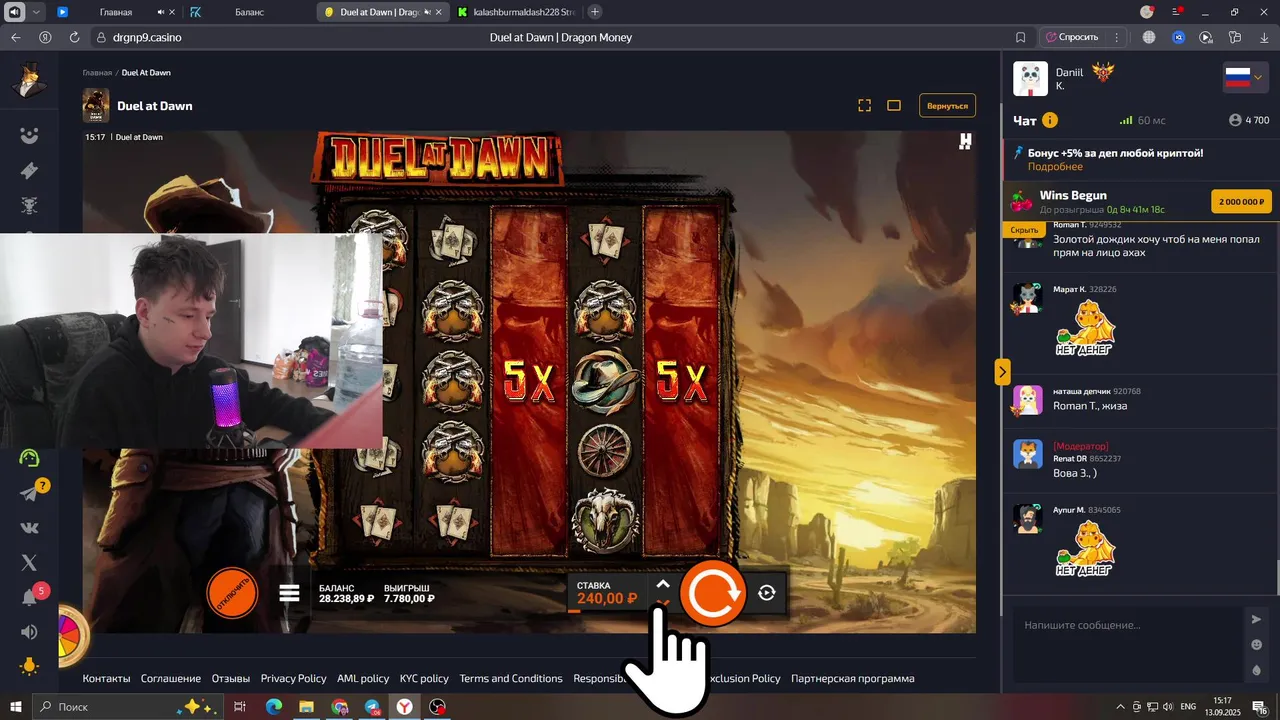Open the X social link in sidebar
This screenshot has width=1280, height=720.
(x=29, y=563)
